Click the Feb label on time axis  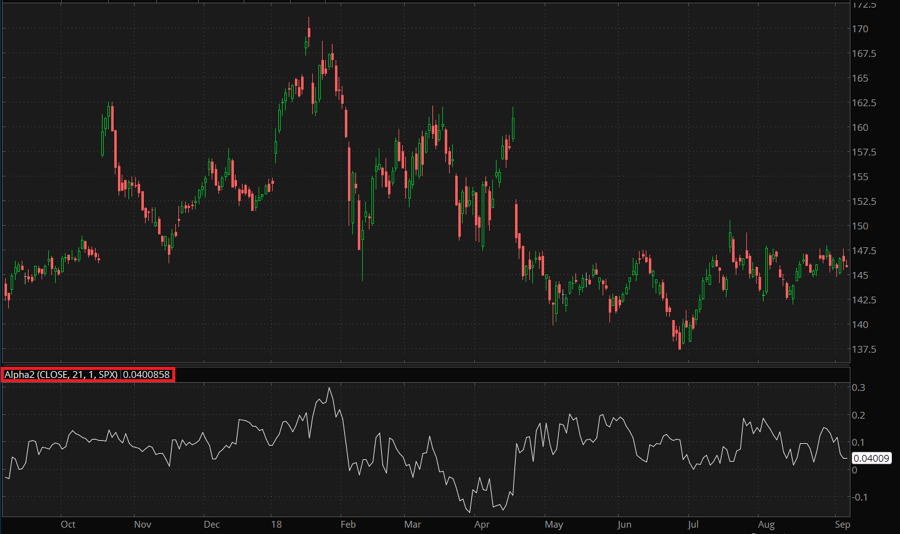point(348,524)
